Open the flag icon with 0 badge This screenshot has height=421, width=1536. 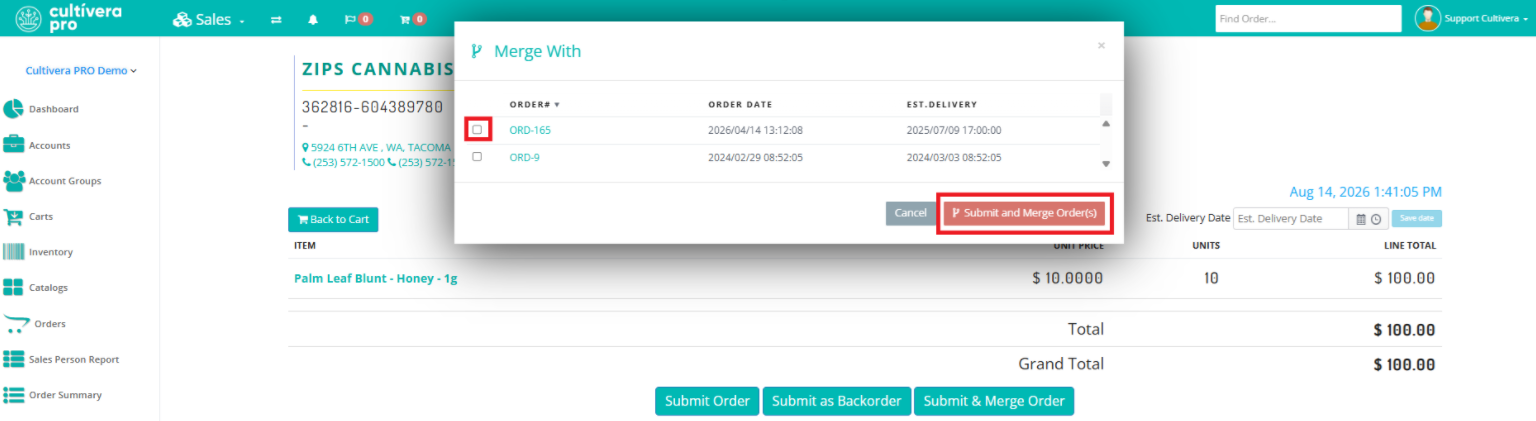tap(358, 19)
